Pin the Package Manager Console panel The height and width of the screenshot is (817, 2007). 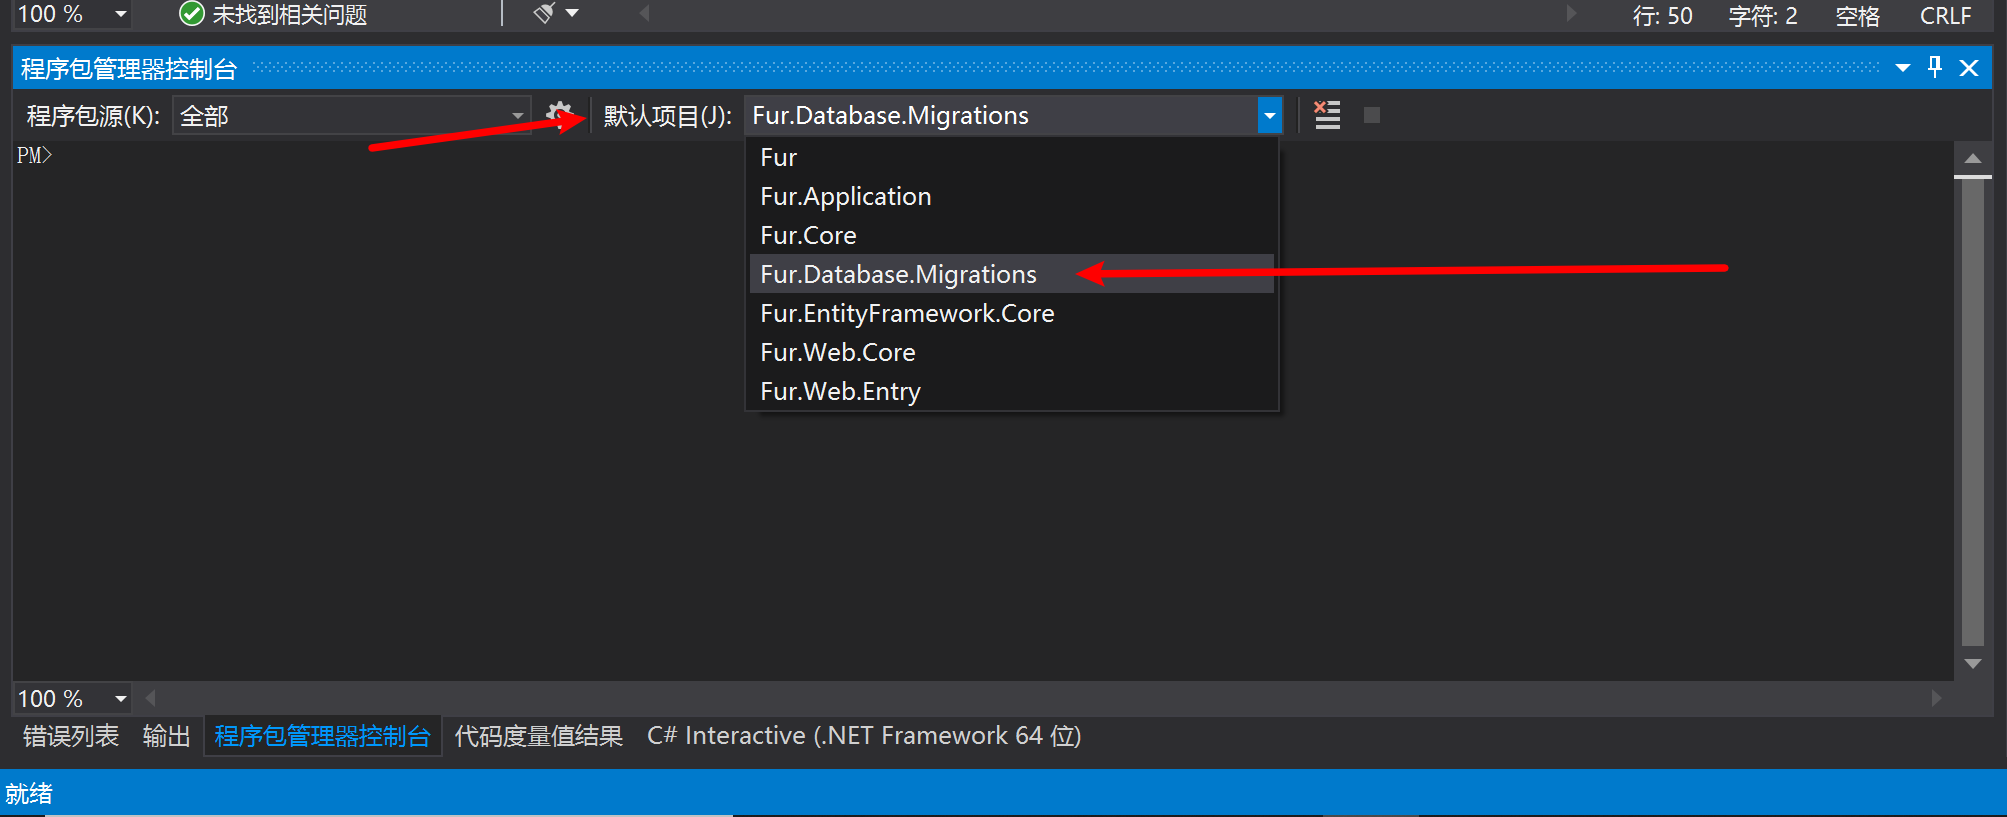(1935, 67)
